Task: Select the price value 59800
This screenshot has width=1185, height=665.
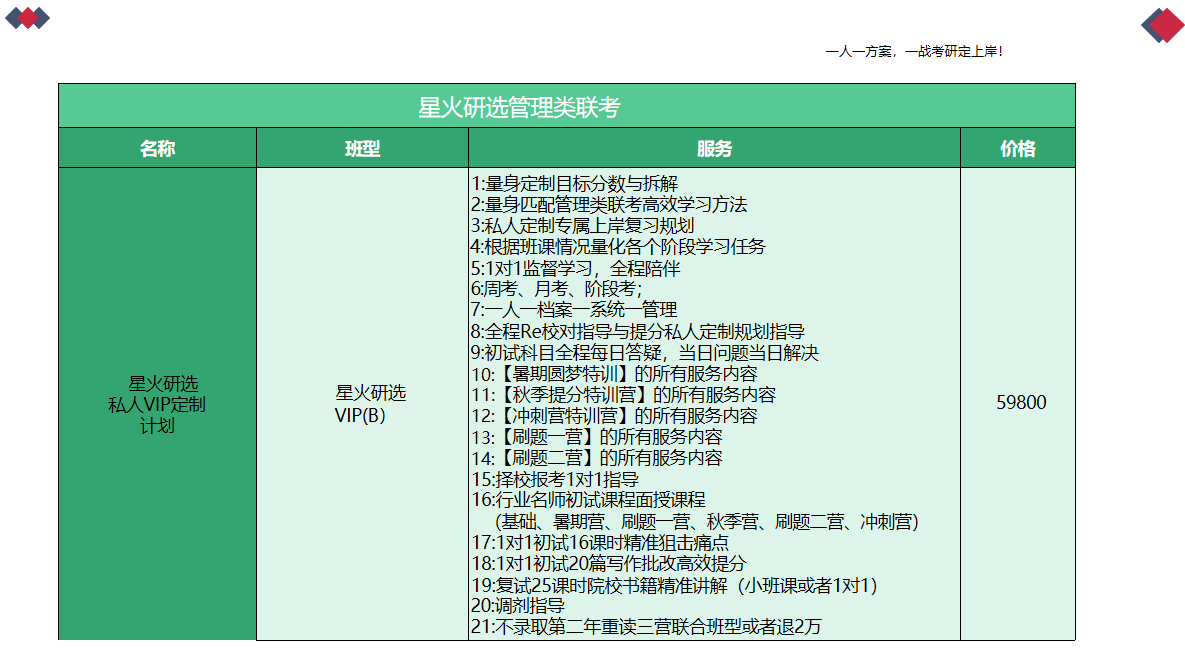Action: 1021,403
